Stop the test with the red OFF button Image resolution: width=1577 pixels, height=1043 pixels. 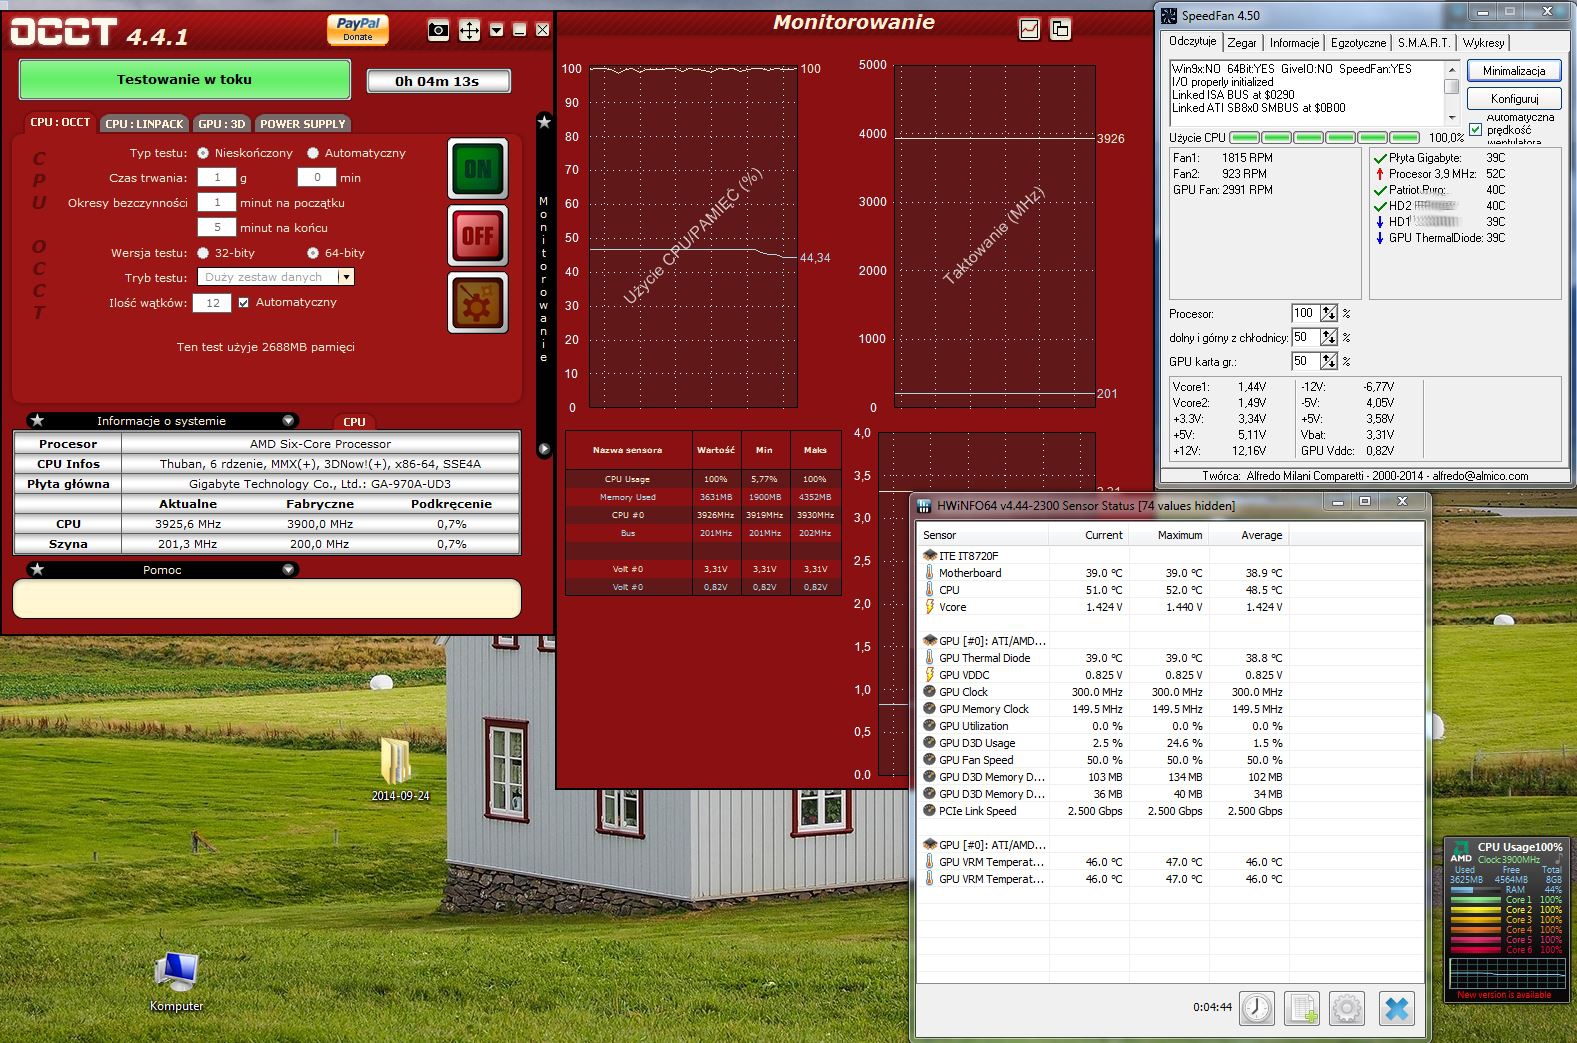click(478, 236)
